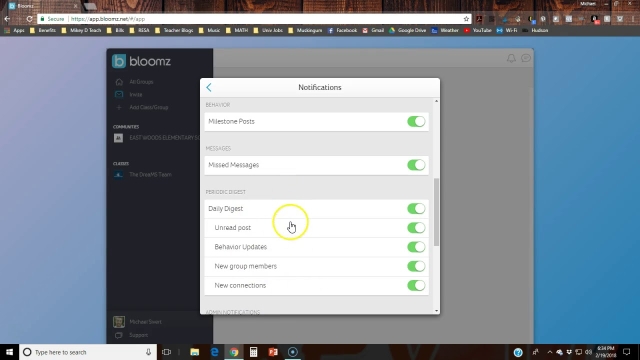
Task: Open the Google Drive bookmark
Action: point(408,30)
